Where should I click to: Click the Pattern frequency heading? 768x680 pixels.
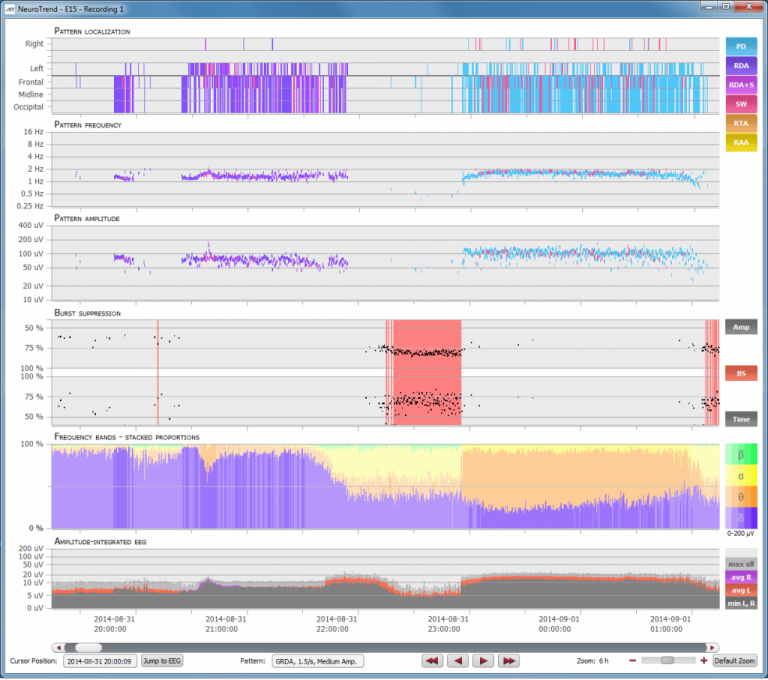click(x=88, y=125)
